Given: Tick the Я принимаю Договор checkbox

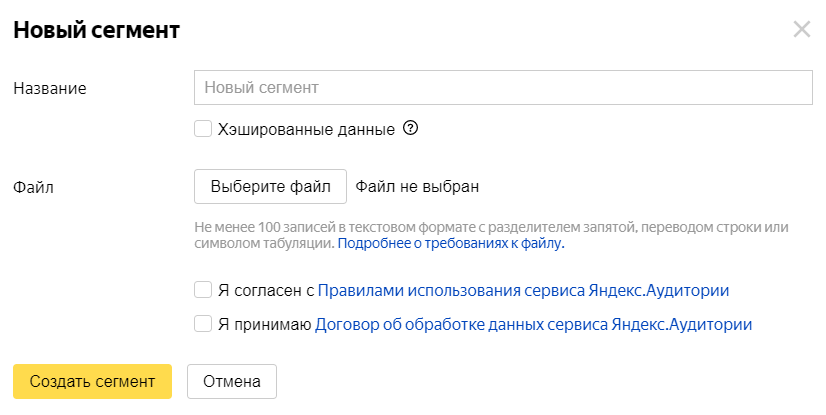Looking at the screenshot, I should coord(203,324).
